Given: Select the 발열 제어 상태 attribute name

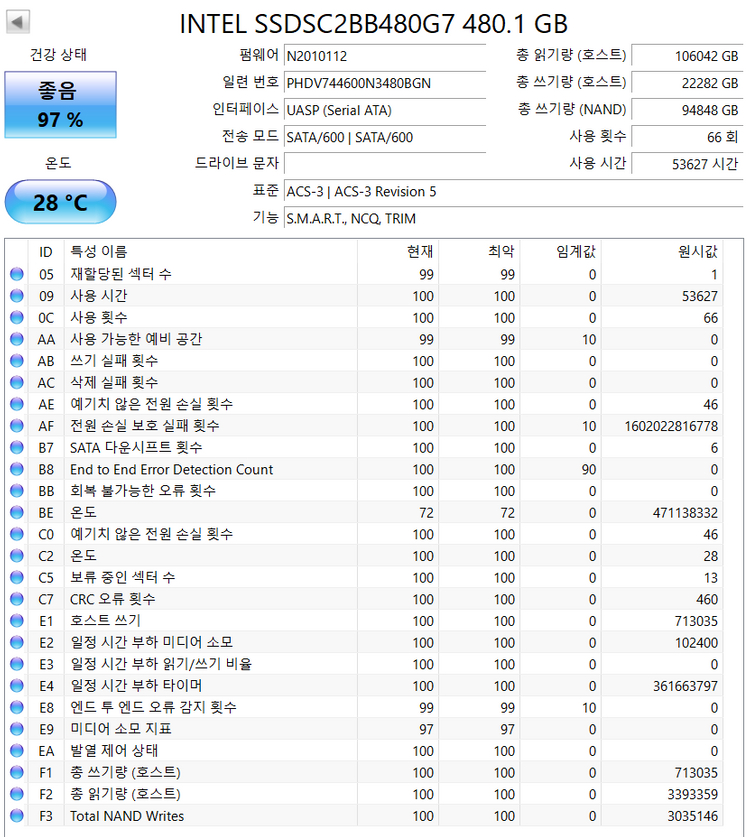Looking at the screenshot, I should click(x=114, y=751).
